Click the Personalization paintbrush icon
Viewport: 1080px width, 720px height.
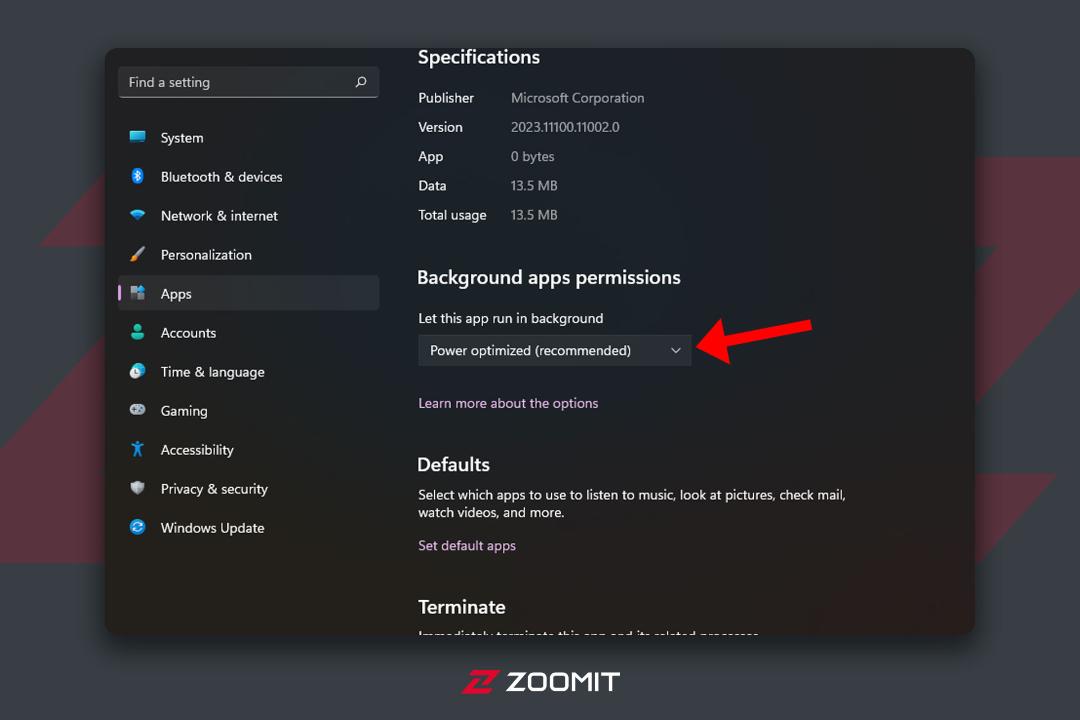click(138, 254)
